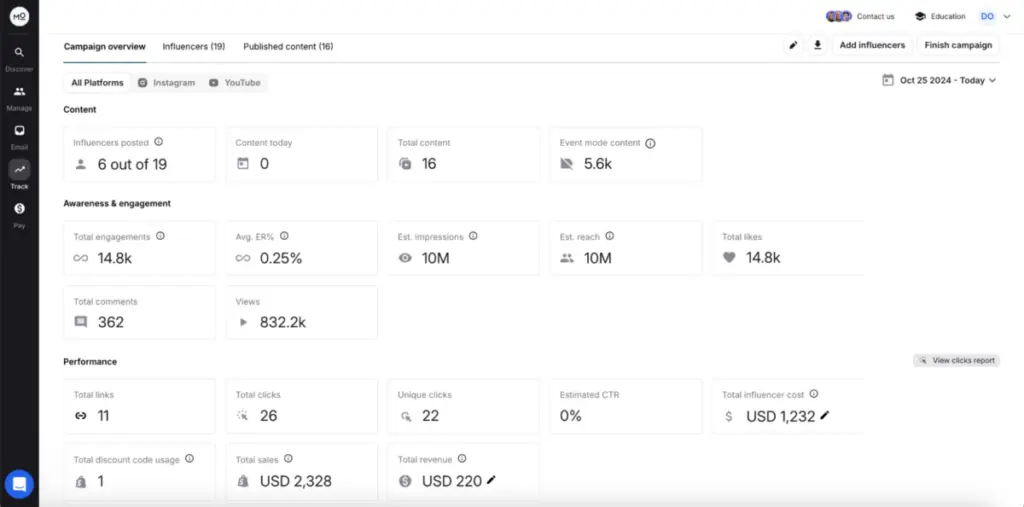Filter by Instagram platform
The width and height of the screenshot is (1024, 507).
pyautogui.click(x=166, y=83)
